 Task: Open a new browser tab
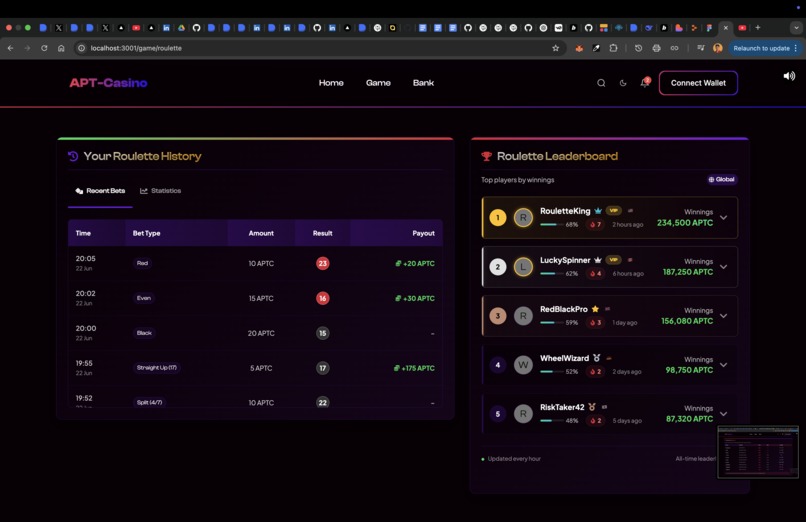[758, 28]
